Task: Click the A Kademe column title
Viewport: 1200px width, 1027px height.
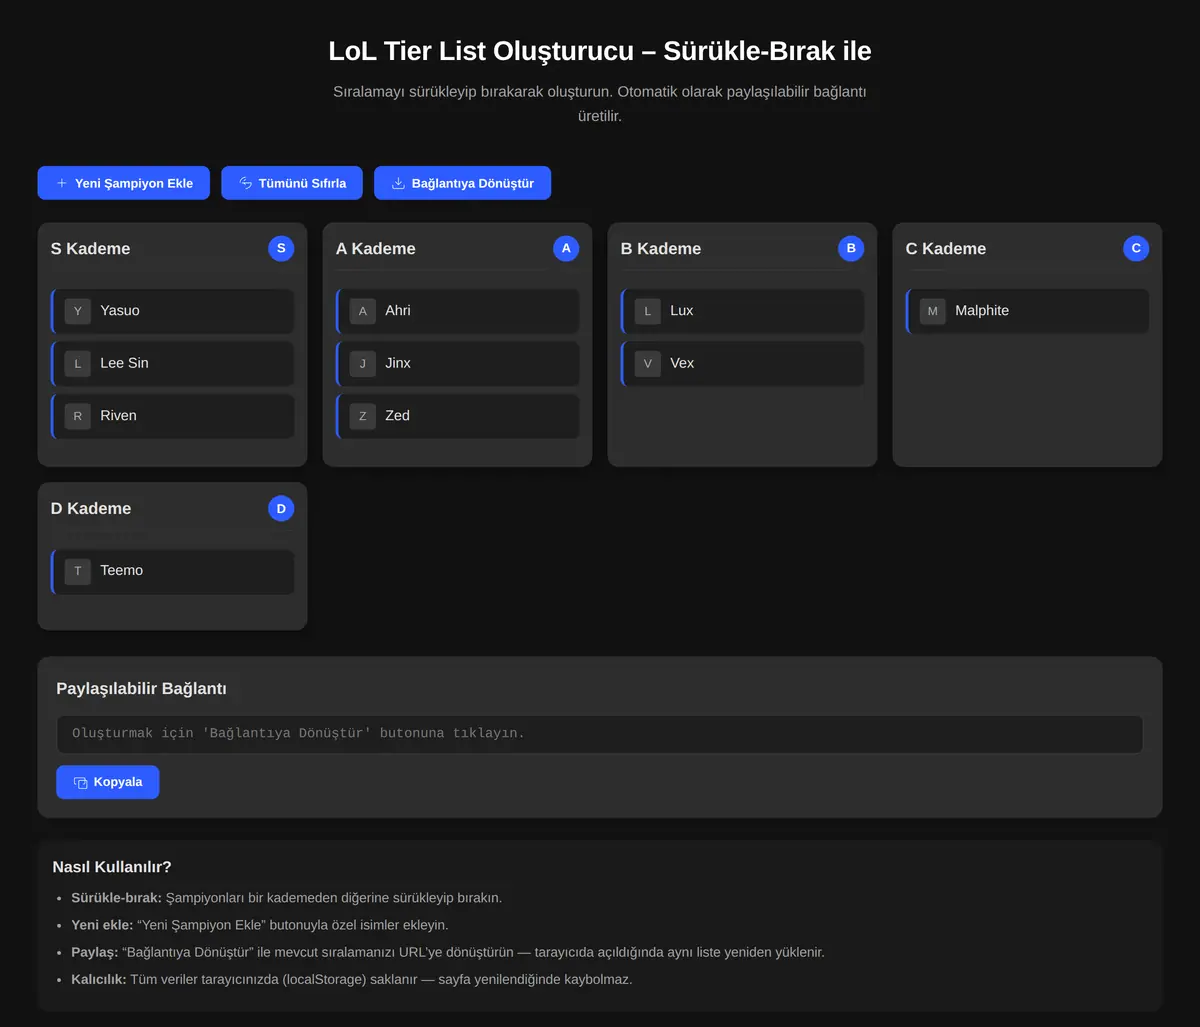Action: (x=375, y=249)
